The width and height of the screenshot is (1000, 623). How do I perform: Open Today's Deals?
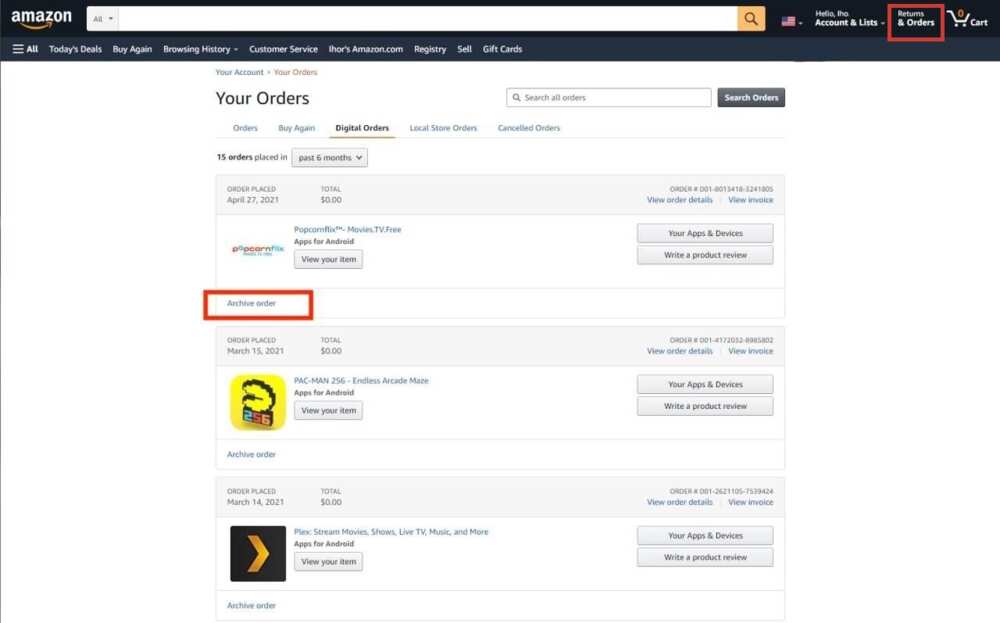[x=75, y=49]
